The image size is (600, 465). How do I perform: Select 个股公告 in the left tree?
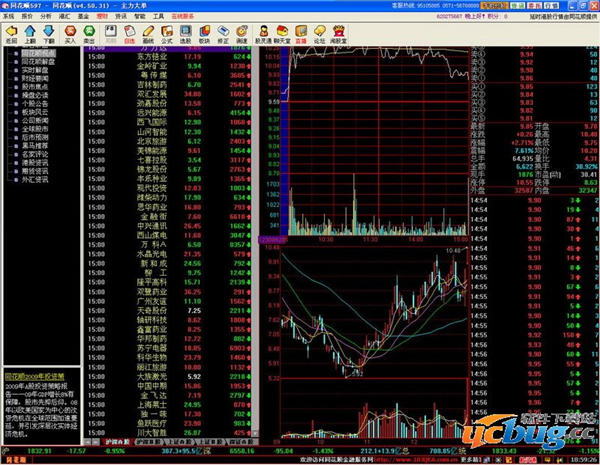pos(35,103)
